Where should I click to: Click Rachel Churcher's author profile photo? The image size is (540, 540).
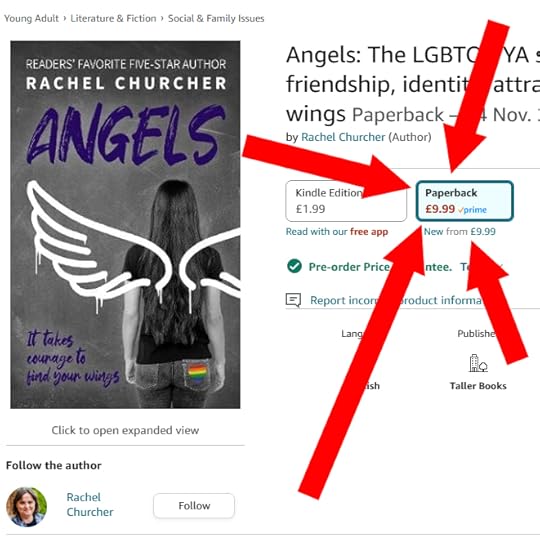click(26, 507)
